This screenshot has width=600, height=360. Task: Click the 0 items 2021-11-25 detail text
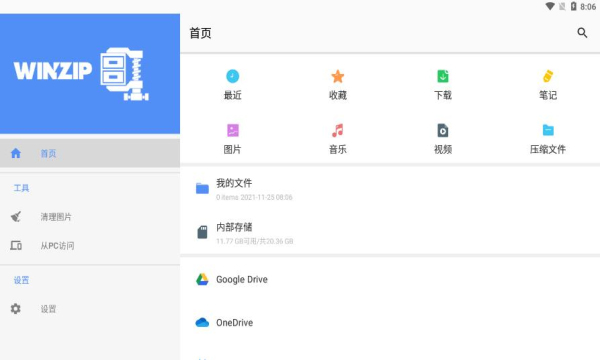tap(254, 197)
